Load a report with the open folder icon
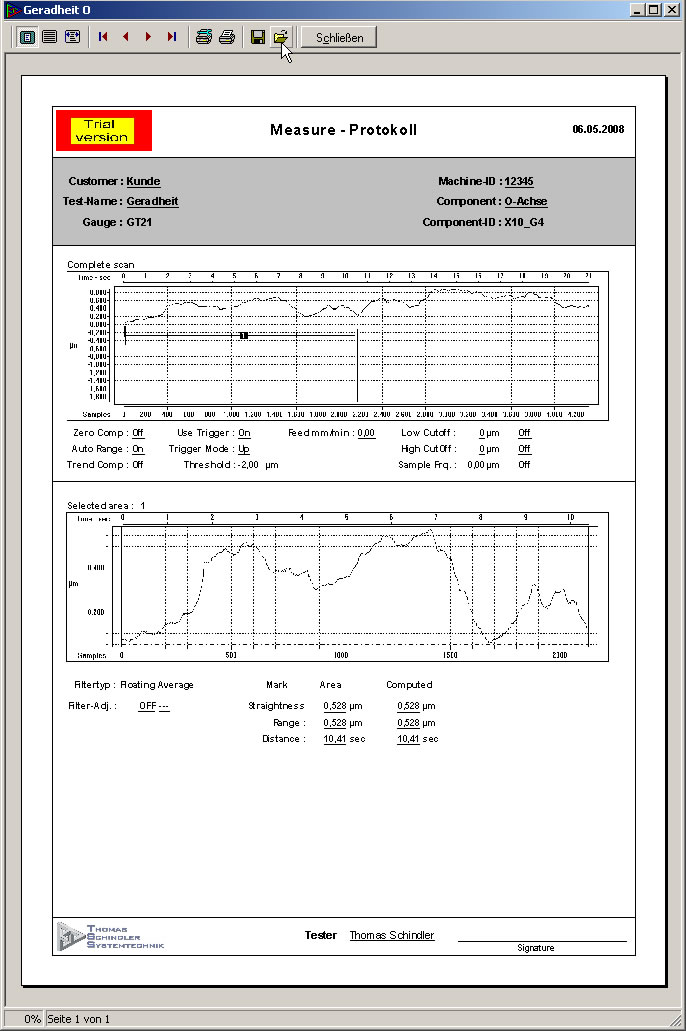Image resolution: width=686 pixels, height=1031 pixels. click(x=281, y=37)
